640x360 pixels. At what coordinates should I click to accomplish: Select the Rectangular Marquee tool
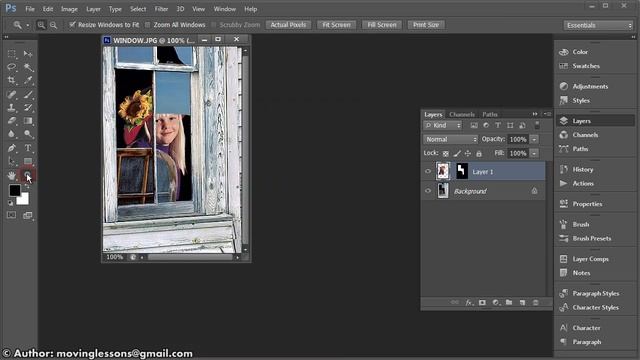(11, 54)
